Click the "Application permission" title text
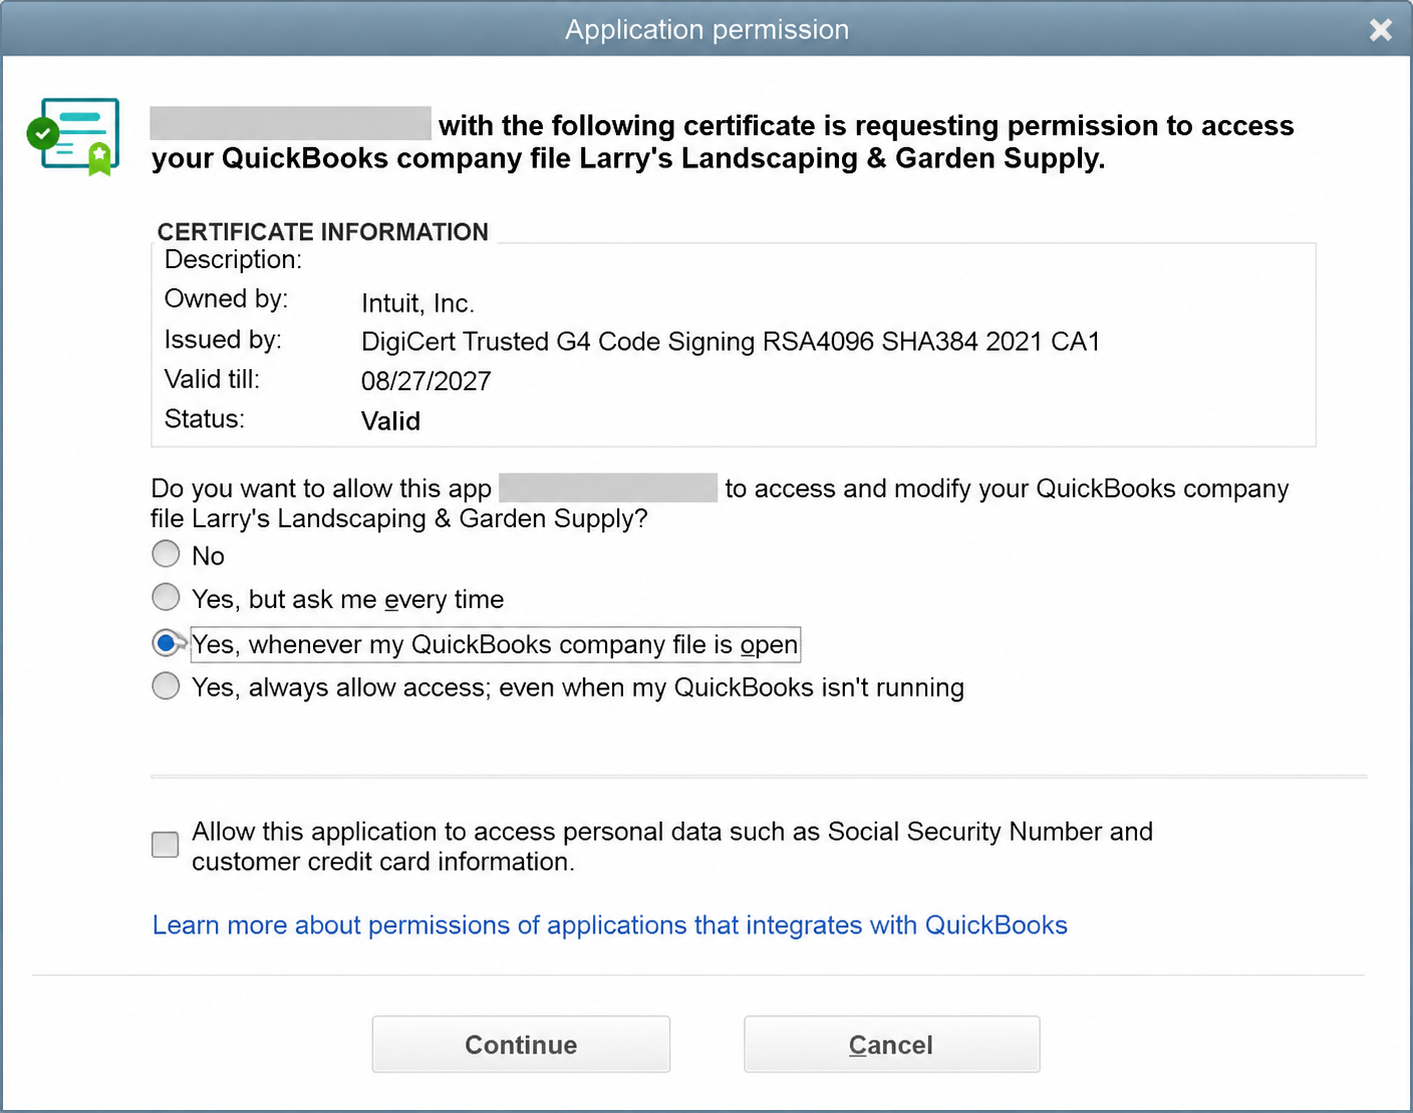 tap(707, 30)
